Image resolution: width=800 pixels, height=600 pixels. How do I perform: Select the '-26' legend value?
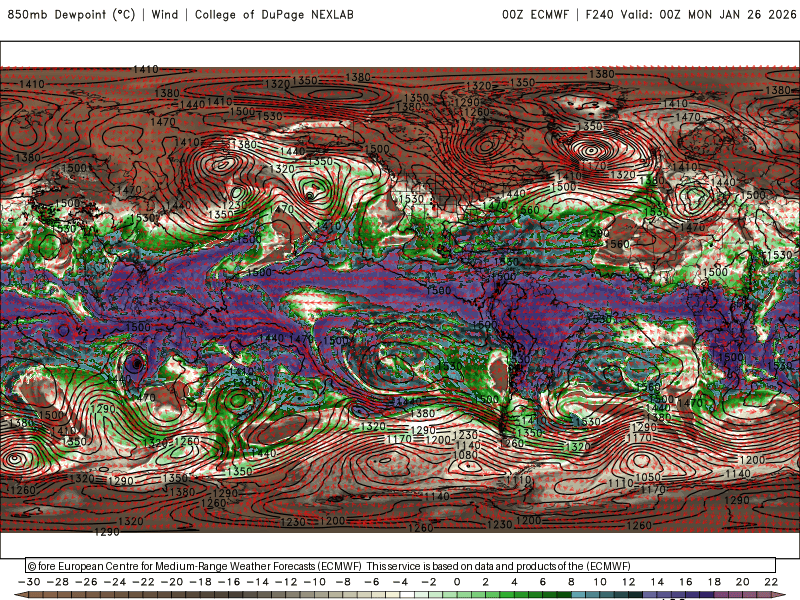86,582
